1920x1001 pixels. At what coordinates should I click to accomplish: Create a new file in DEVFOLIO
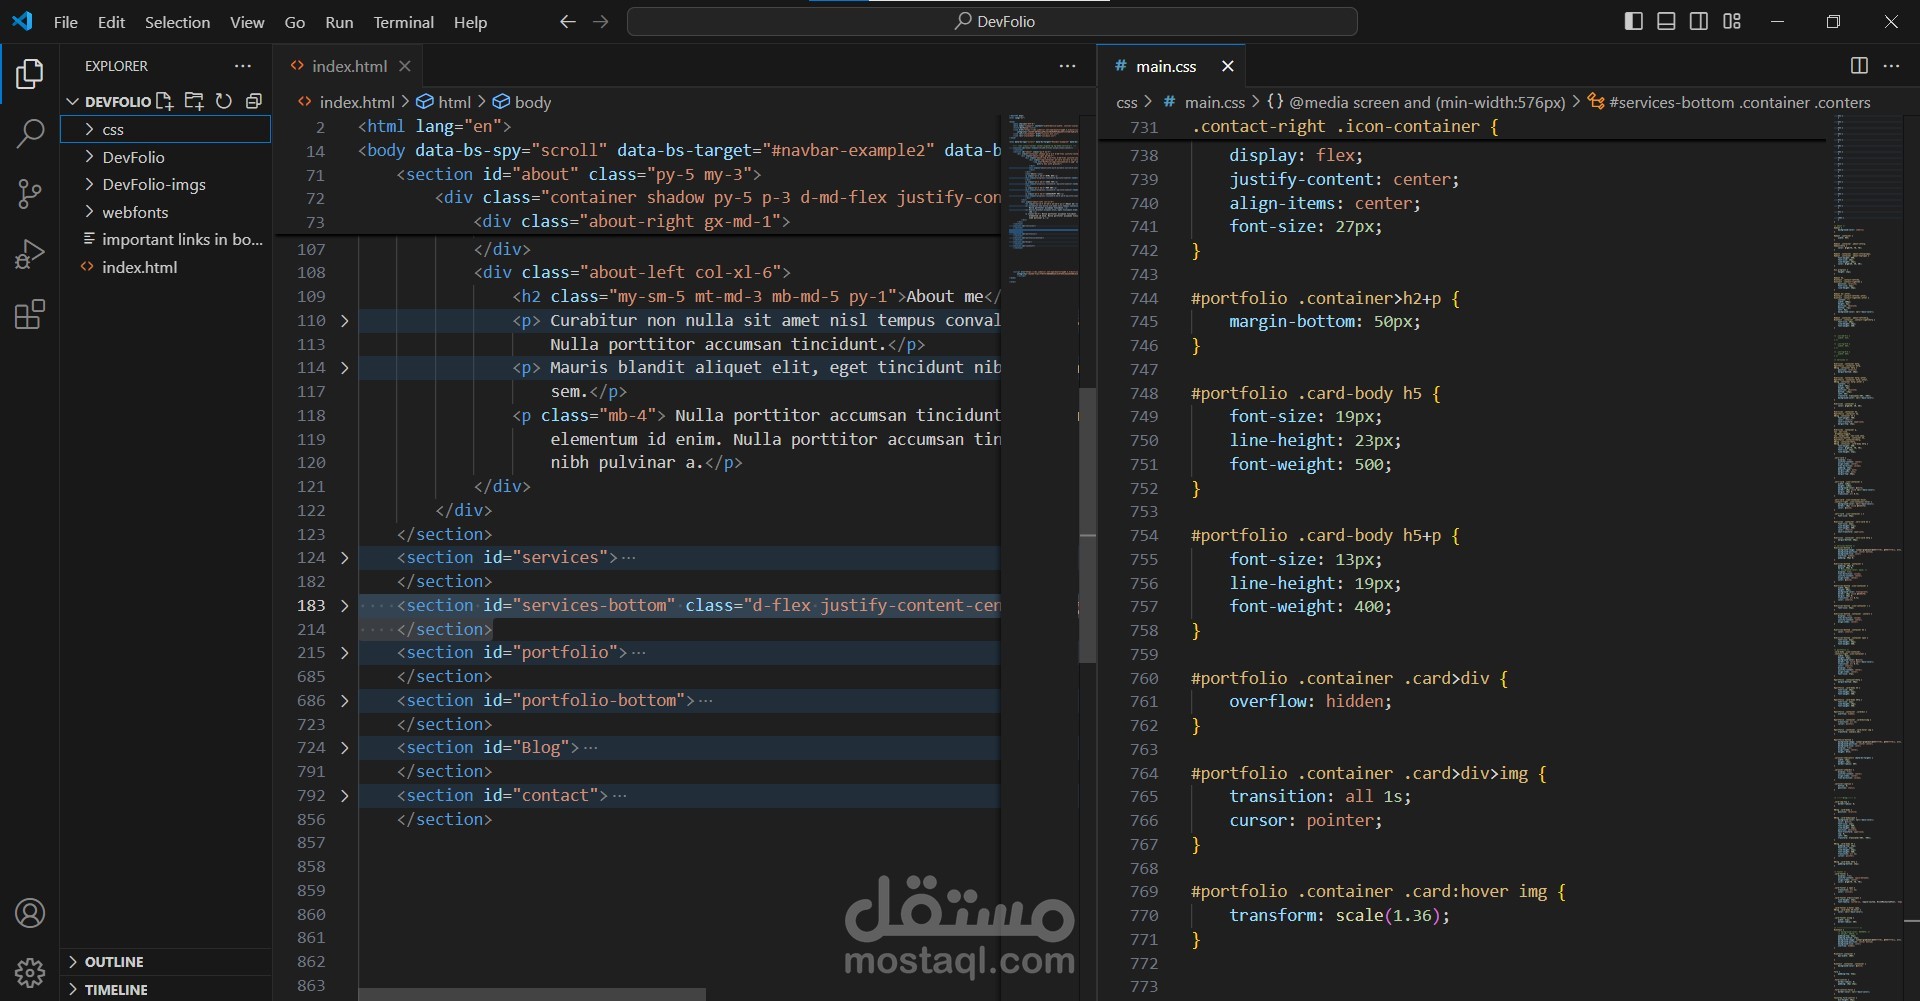[164, 101]
